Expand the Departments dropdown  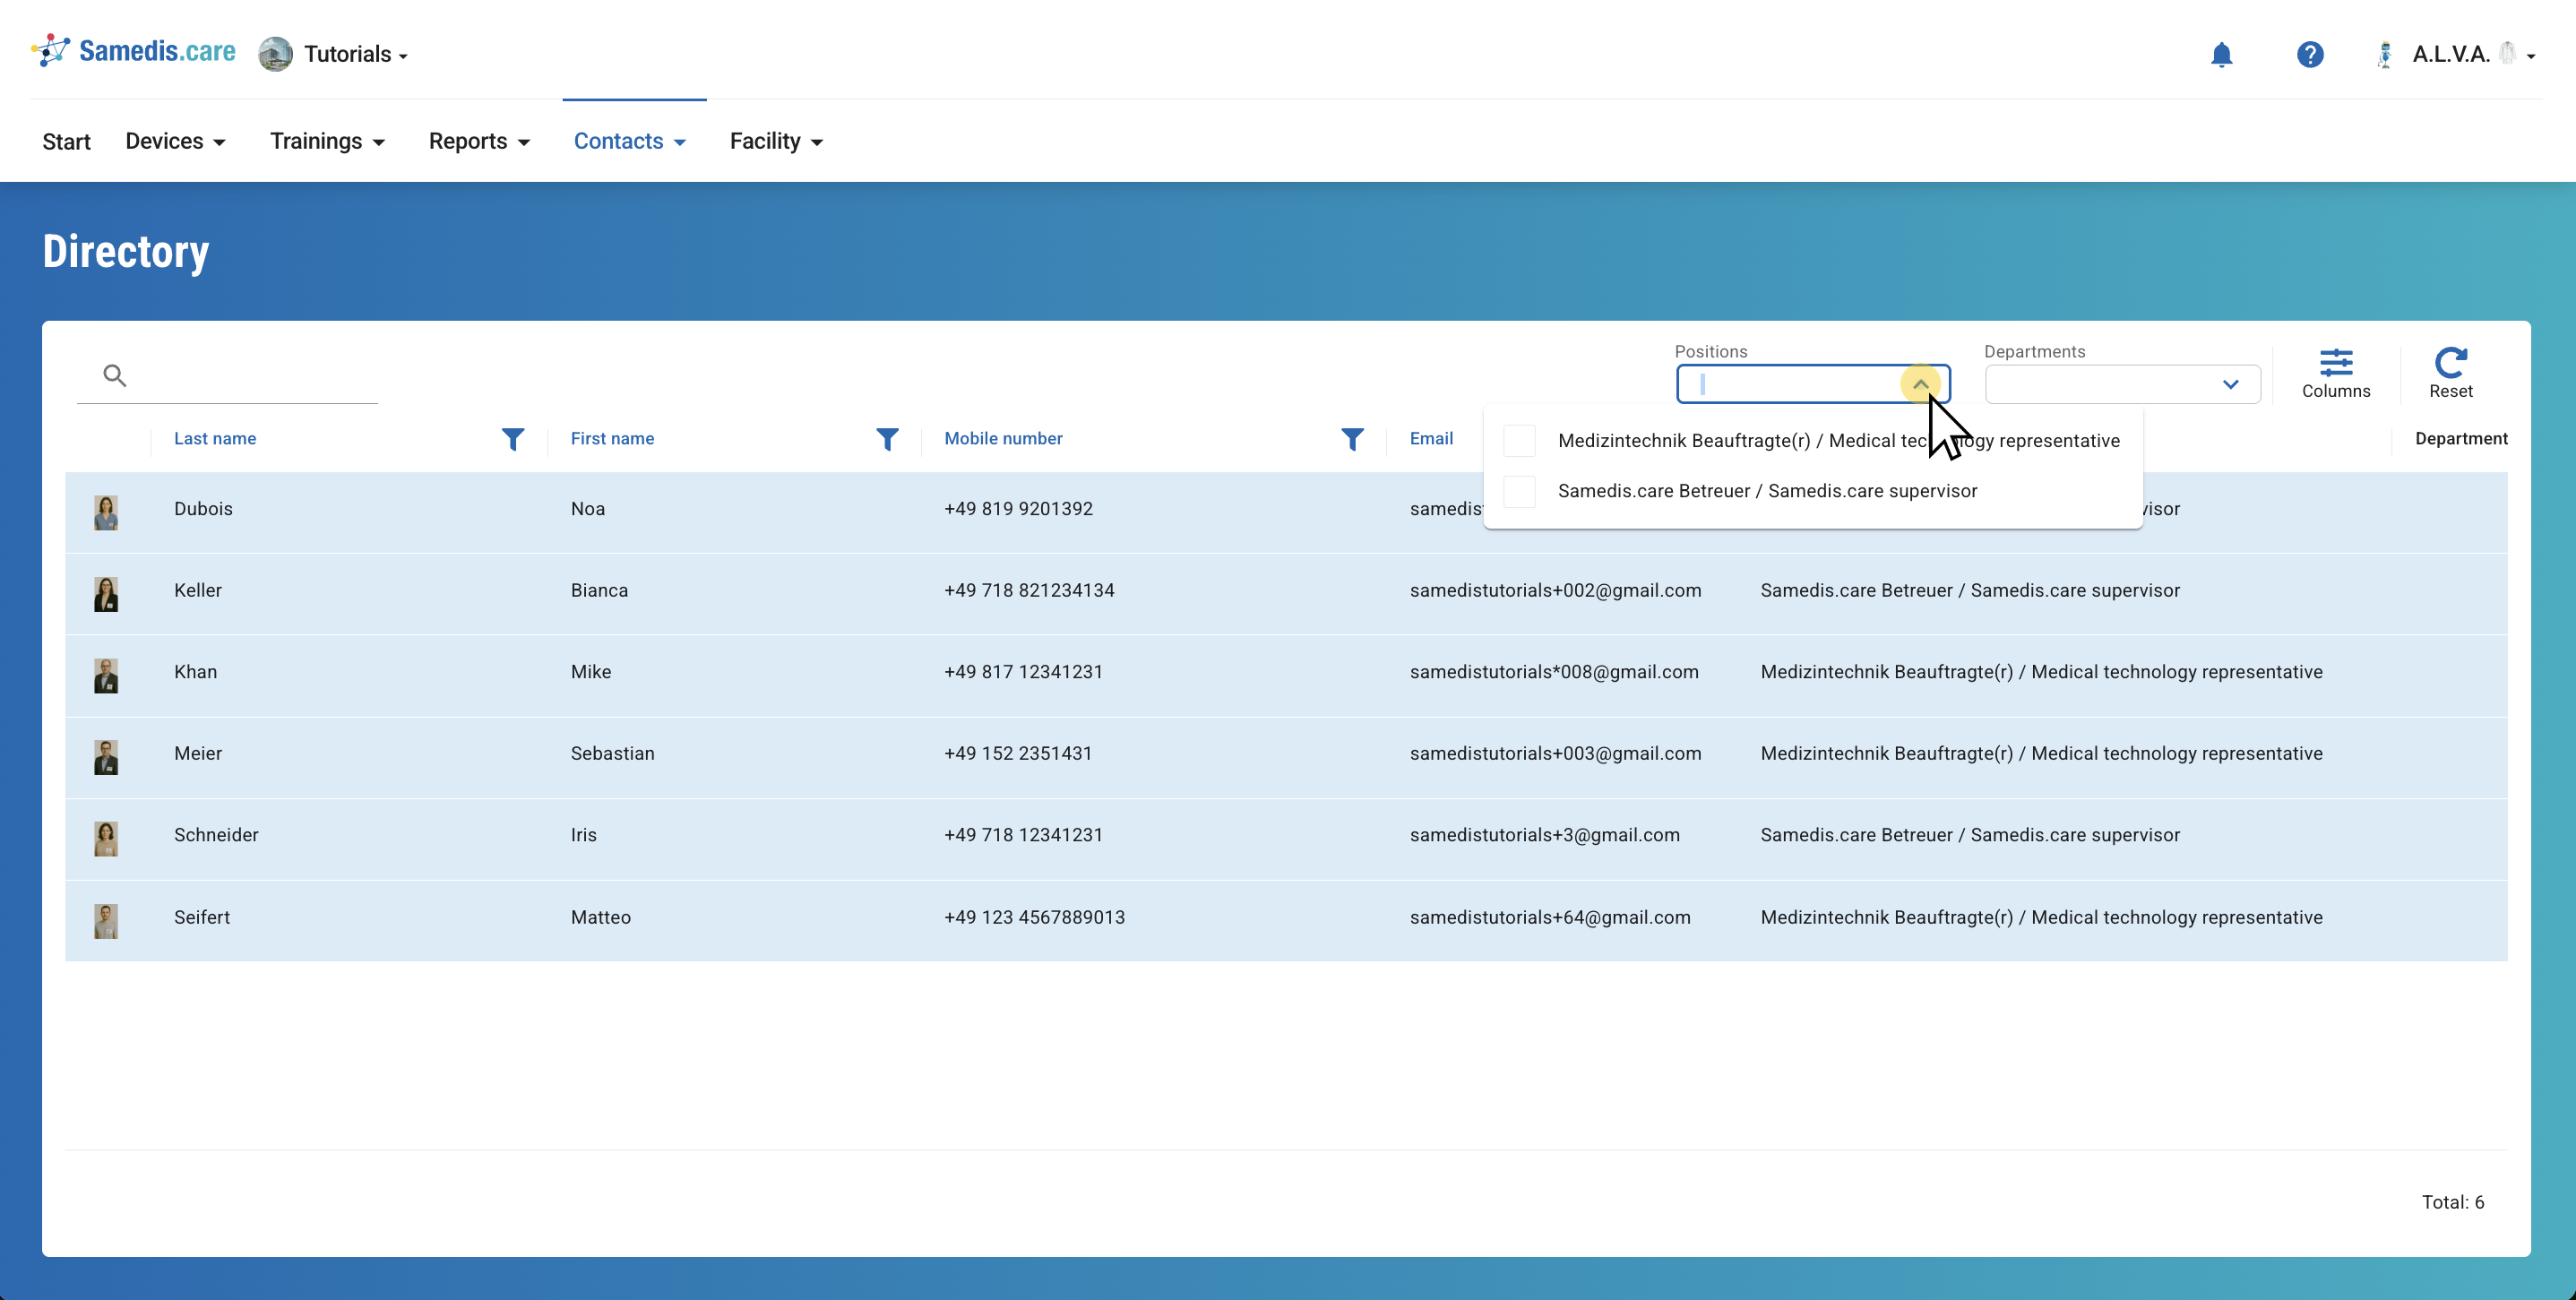click(x=2229, y=385)
